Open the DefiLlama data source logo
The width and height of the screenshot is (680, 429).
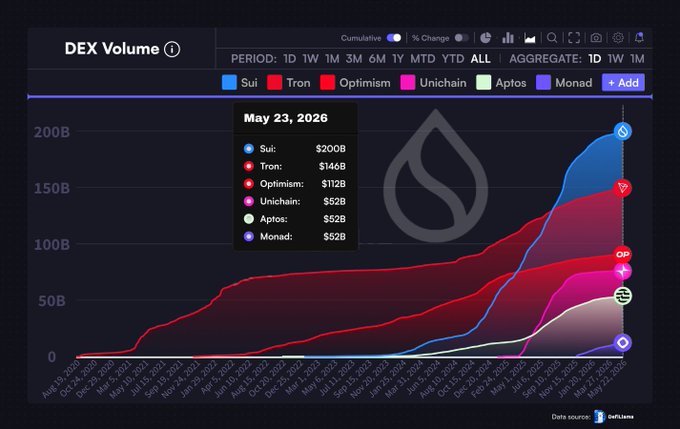pos(614,417)
